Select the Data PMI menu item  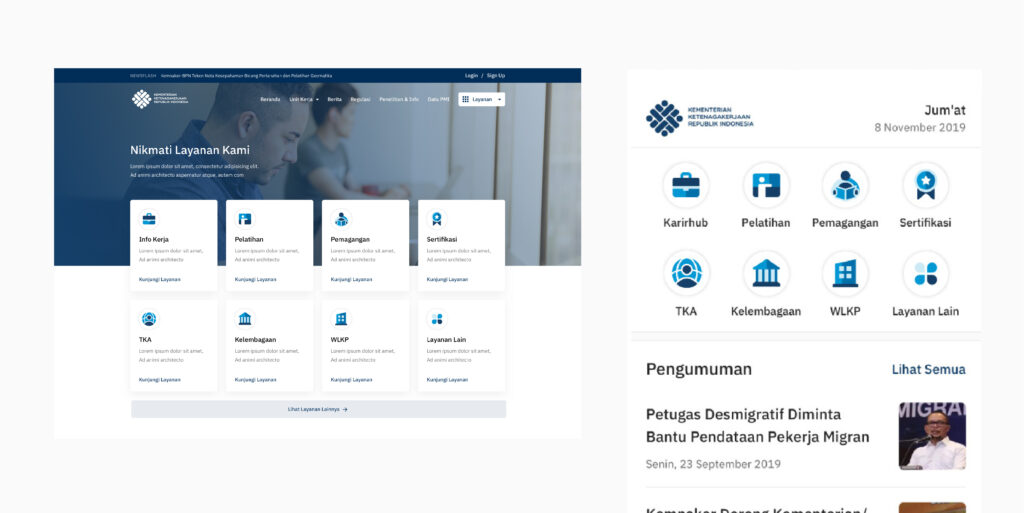click(438, 100)
